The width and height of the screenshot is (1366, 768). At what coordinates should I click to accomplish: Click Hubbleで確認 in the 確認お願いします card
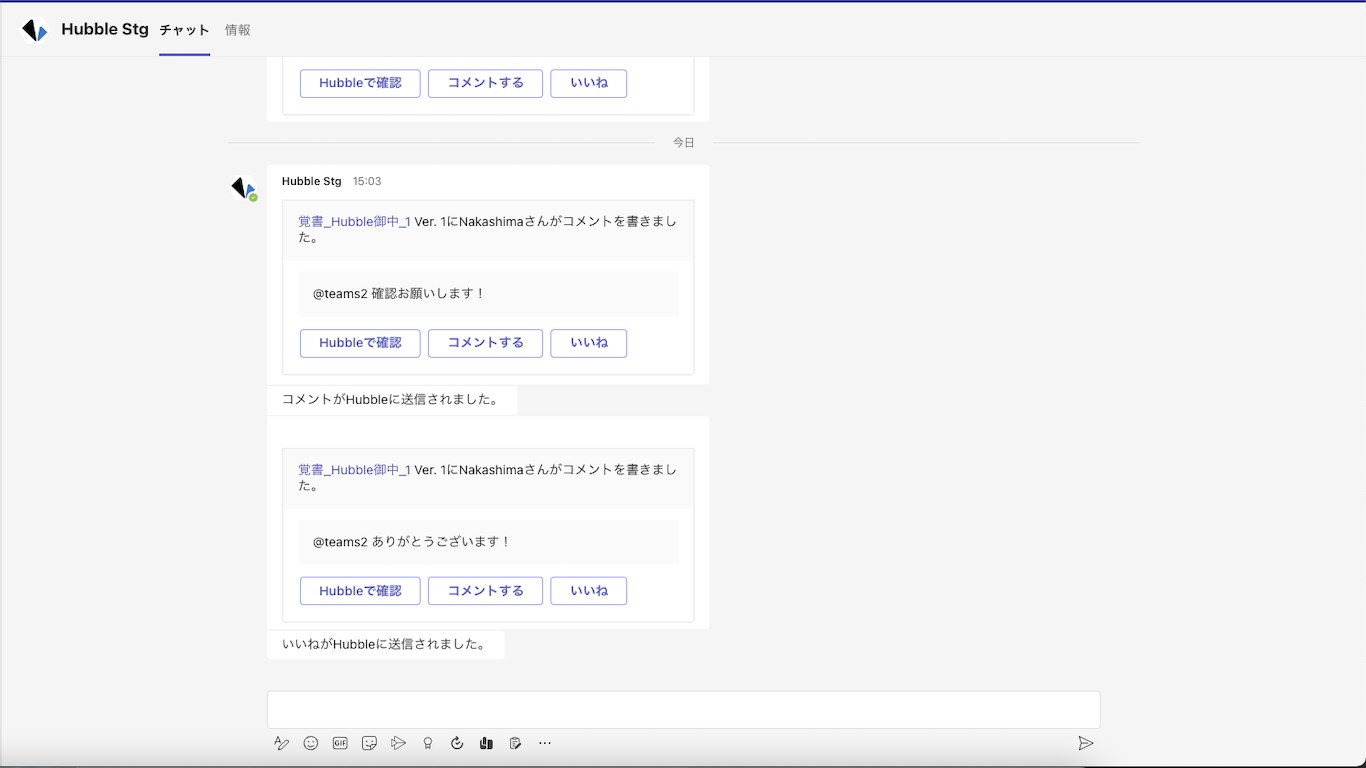click(360, 343)
